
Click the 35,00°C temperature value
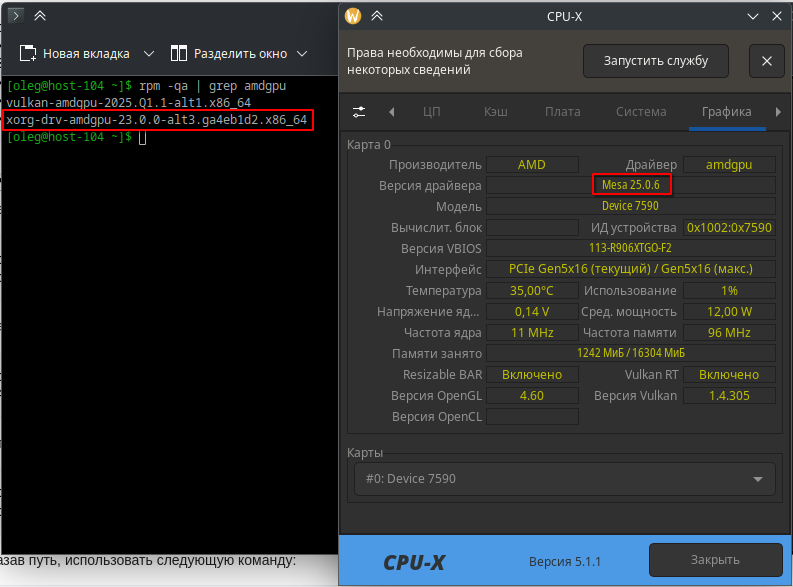coord(532,291)
